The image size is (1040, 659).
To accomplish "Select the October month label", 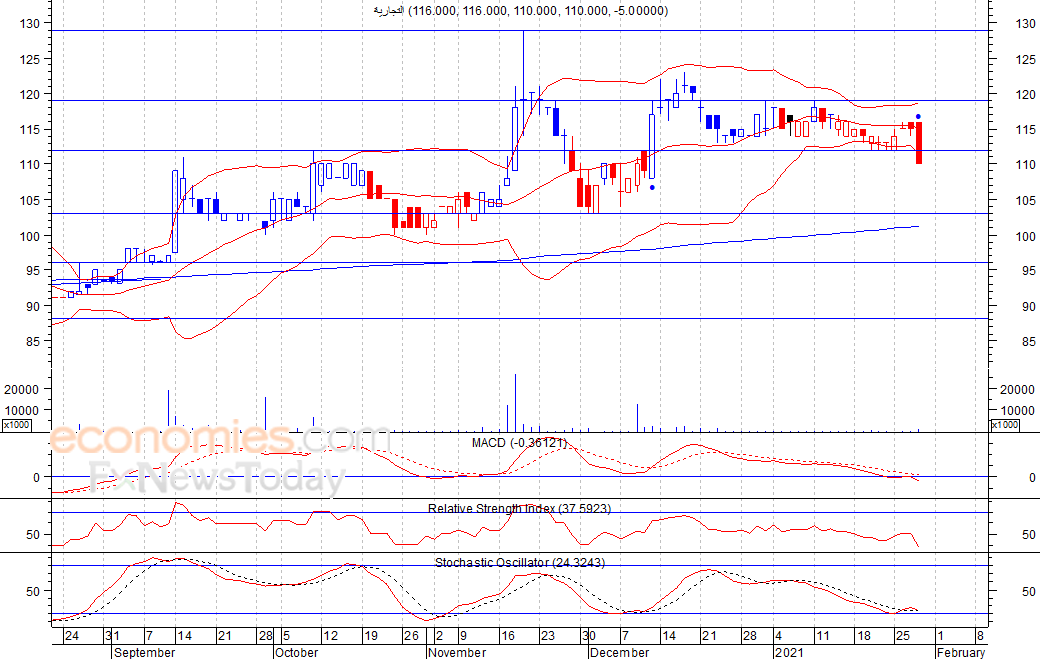I will [296, 652].
